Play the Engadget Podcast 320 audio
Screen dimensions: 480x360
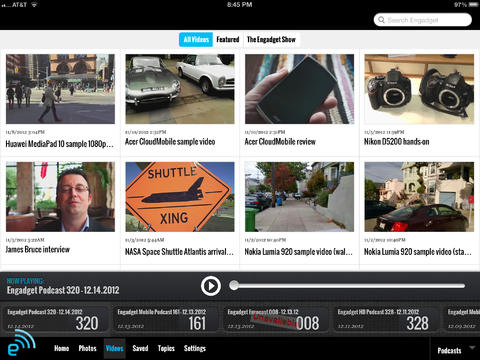click(211, 286)
